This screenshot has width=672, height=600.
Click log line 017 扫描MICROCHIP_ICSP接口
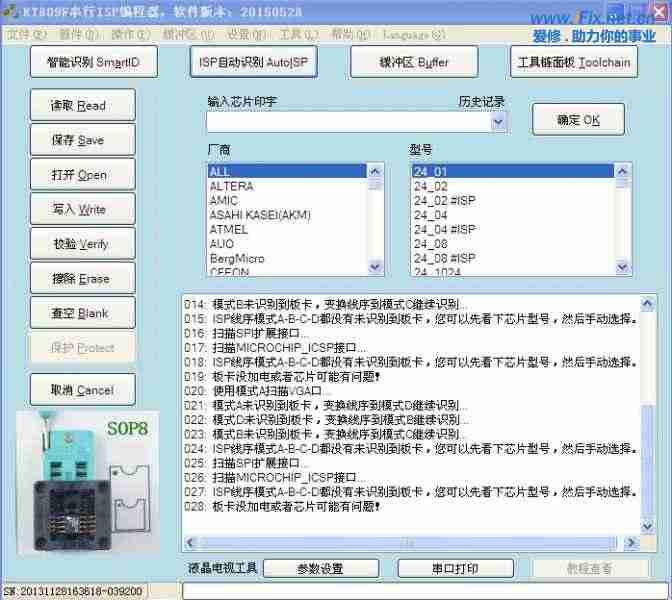pyautogui.click(x=275, y=348)
